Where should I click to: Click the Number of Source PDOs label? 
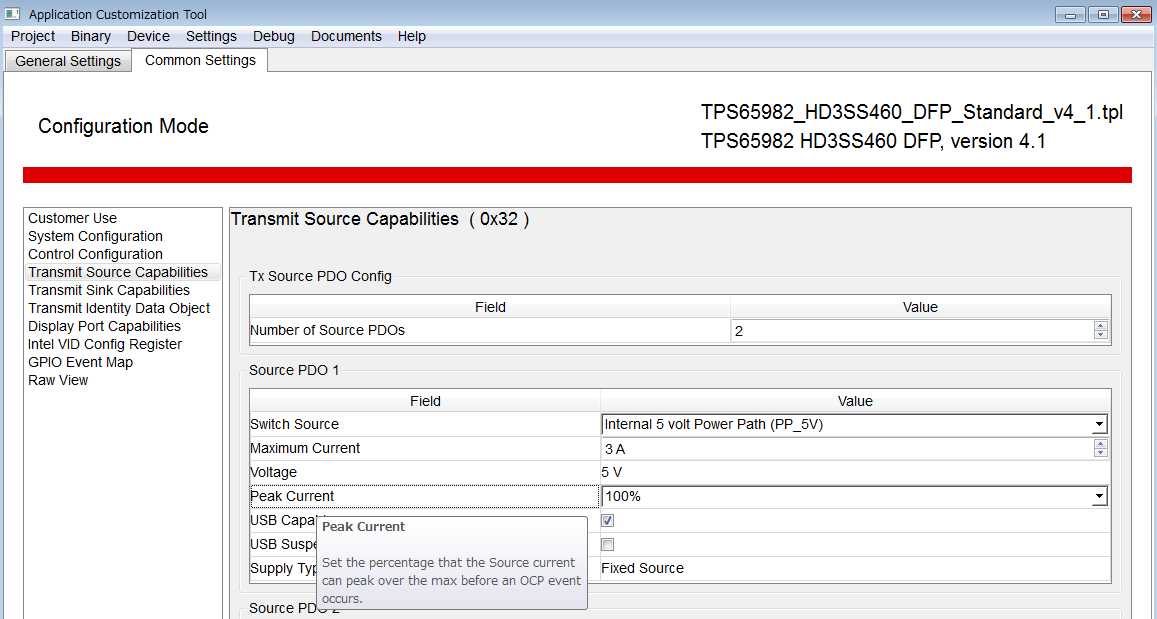tap(328, 331)
